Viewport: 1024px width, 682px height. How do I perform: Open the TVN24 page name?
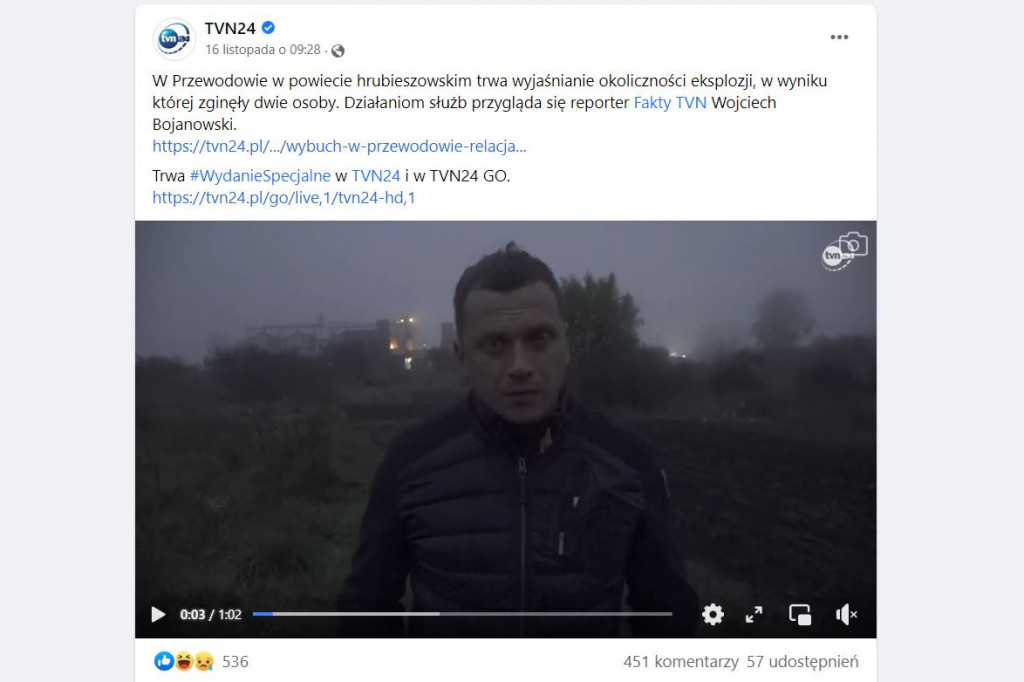pyautogui.click(x=230, y=28)
